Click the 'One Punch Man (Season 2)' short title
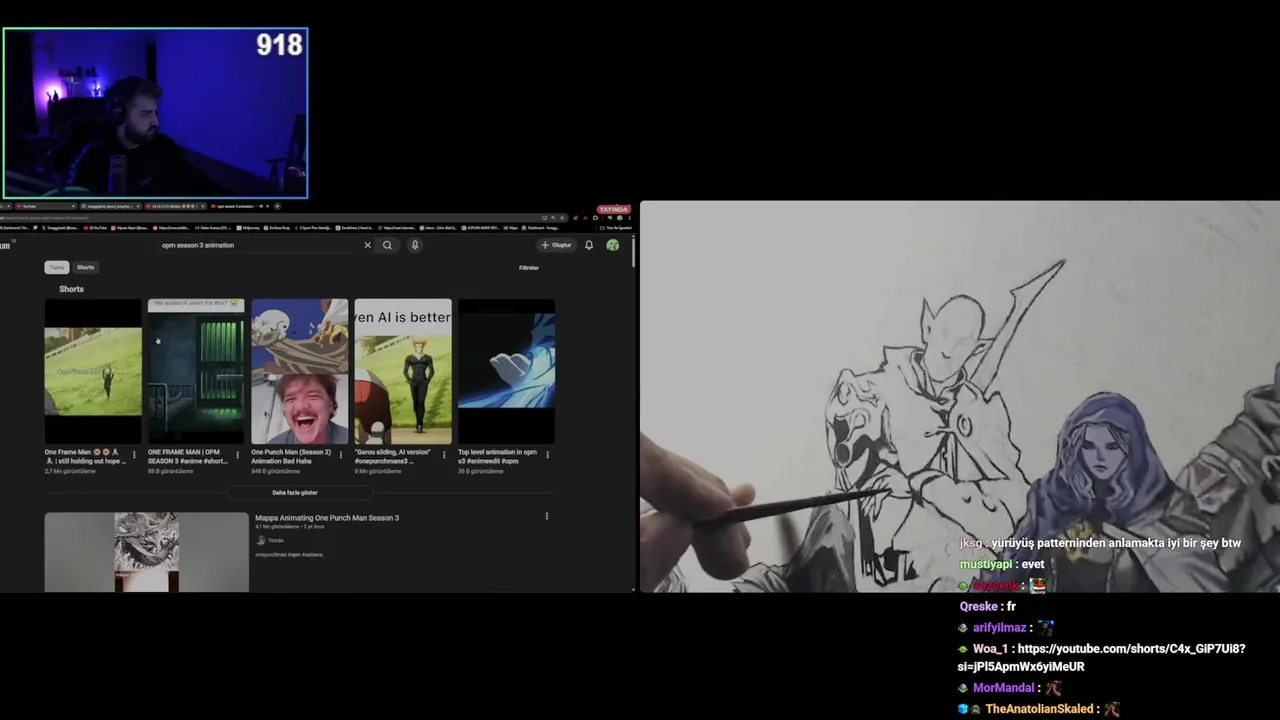Viewport: 1280px width, 720px height. point(291,456)
